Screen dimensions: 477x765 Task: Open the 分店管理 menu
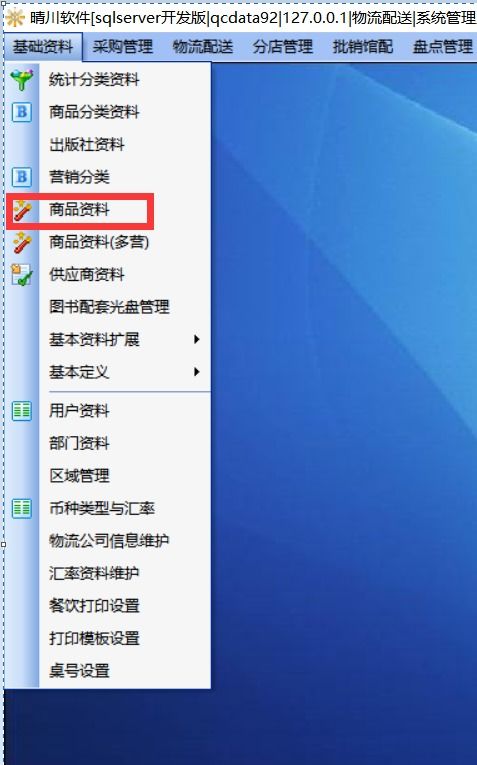[283, 47]
